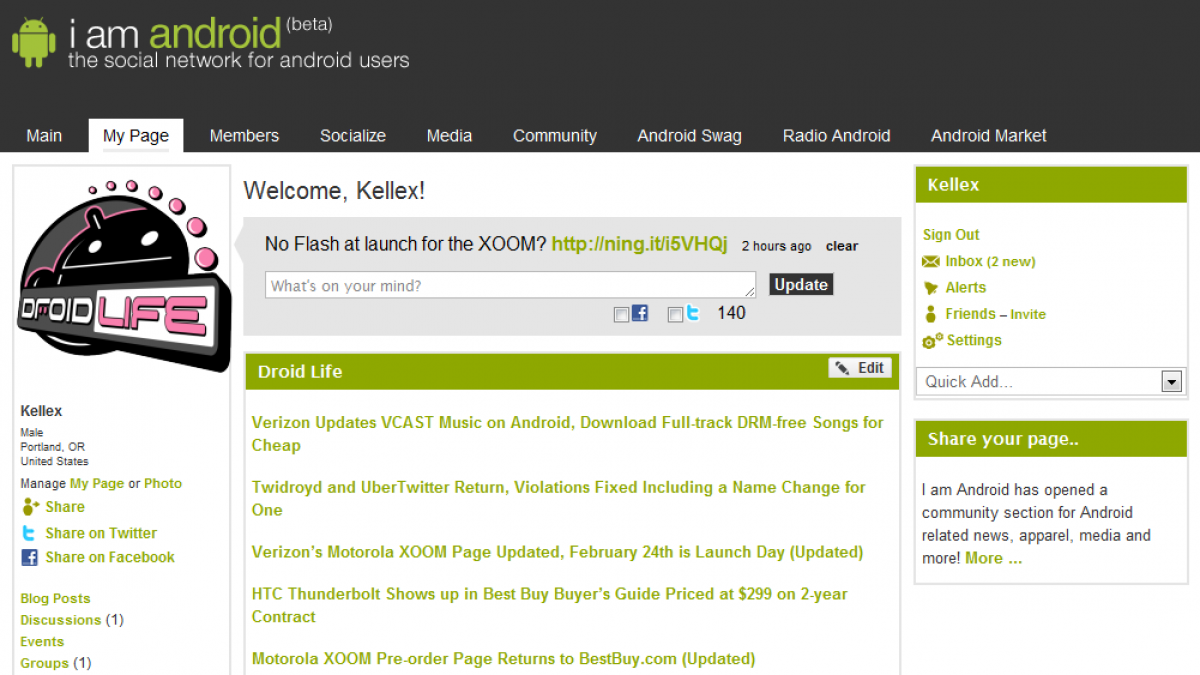1200x675 pixels.
Task: Click the Facebook icon beside Share on Facebook
Action: tap(30, 558)
